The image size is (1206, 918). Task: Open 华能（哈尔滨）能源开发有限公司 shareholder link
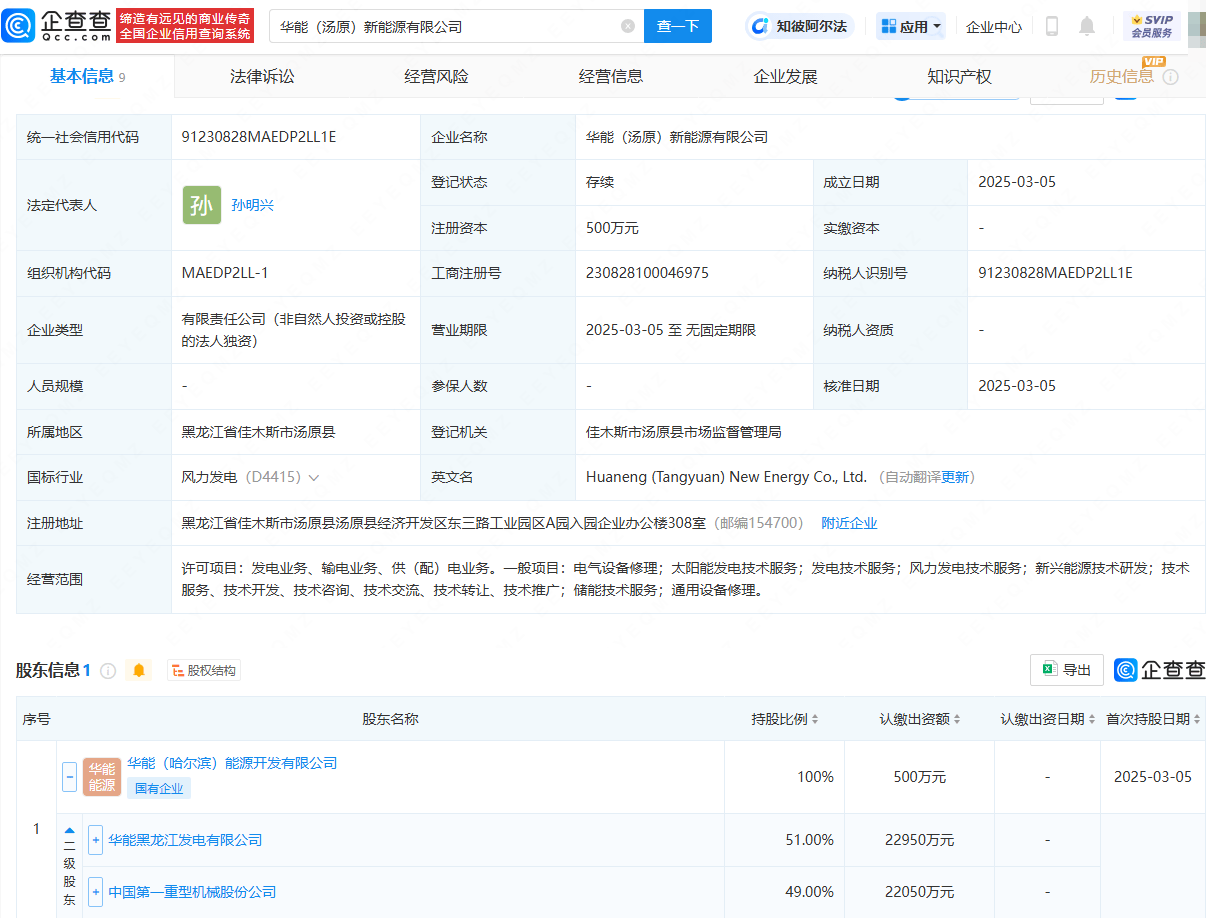click(232, 763)
